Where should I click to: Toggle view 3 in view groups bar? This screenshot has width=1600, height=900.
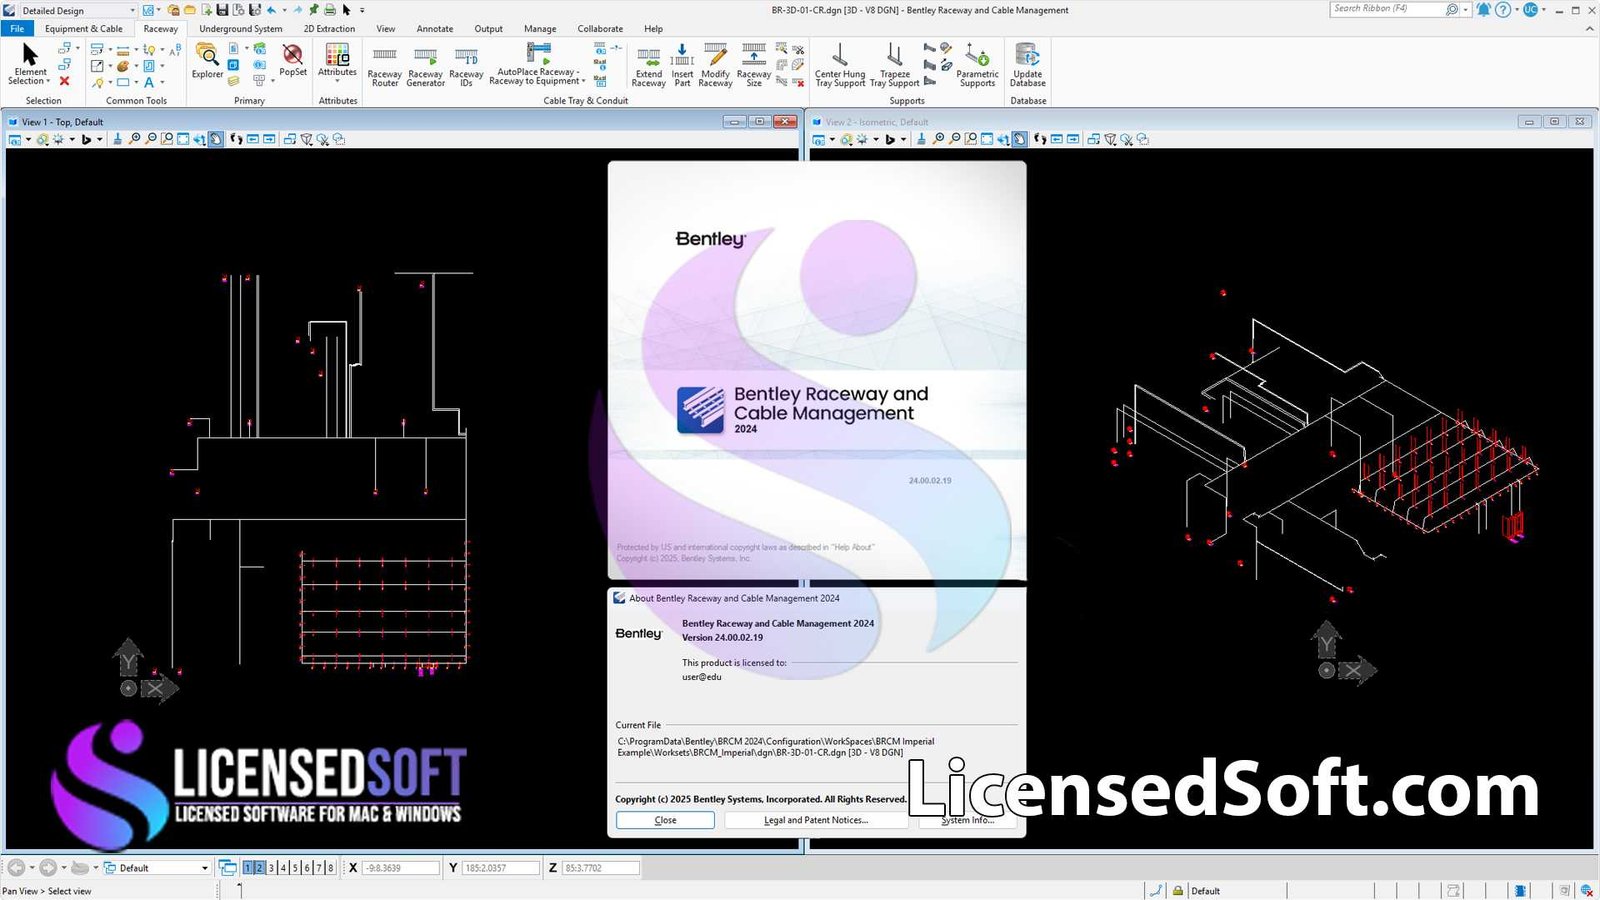[x=271, y=868]
